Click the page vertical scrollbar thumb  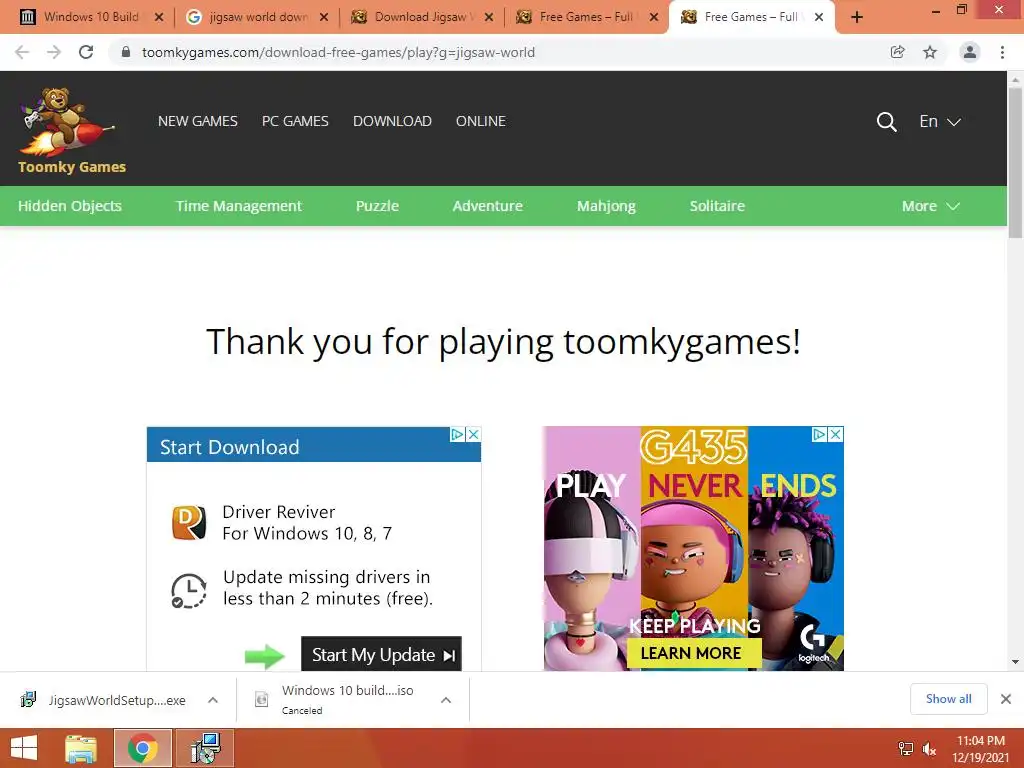[1015, 162]
